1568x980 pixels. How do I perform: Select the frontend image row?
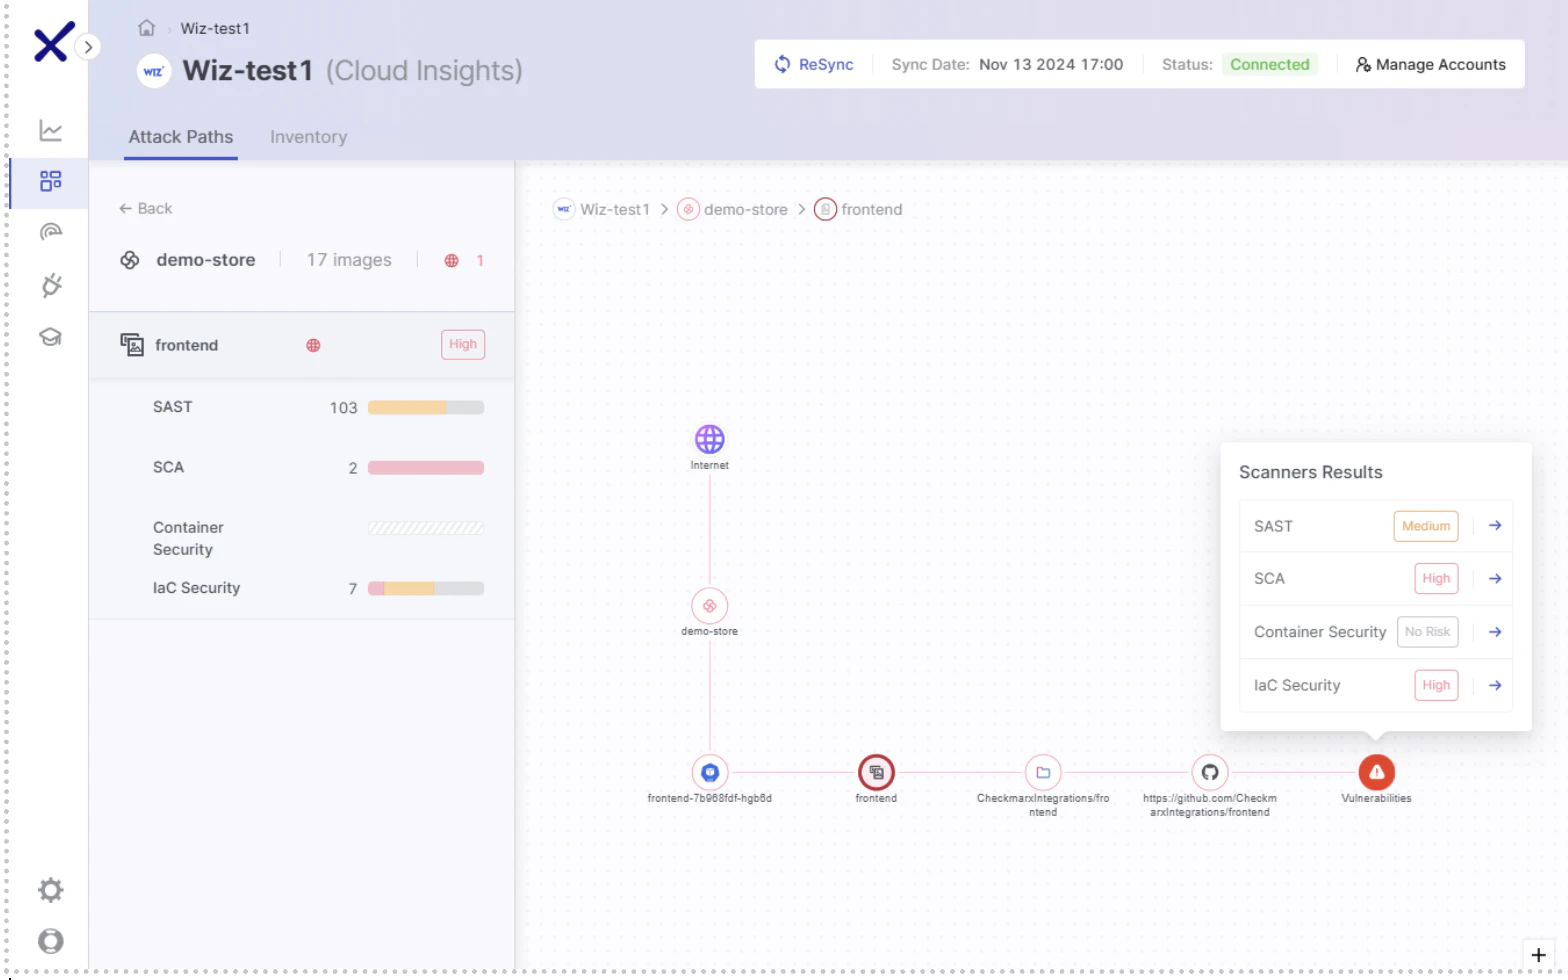coord(302,345)
